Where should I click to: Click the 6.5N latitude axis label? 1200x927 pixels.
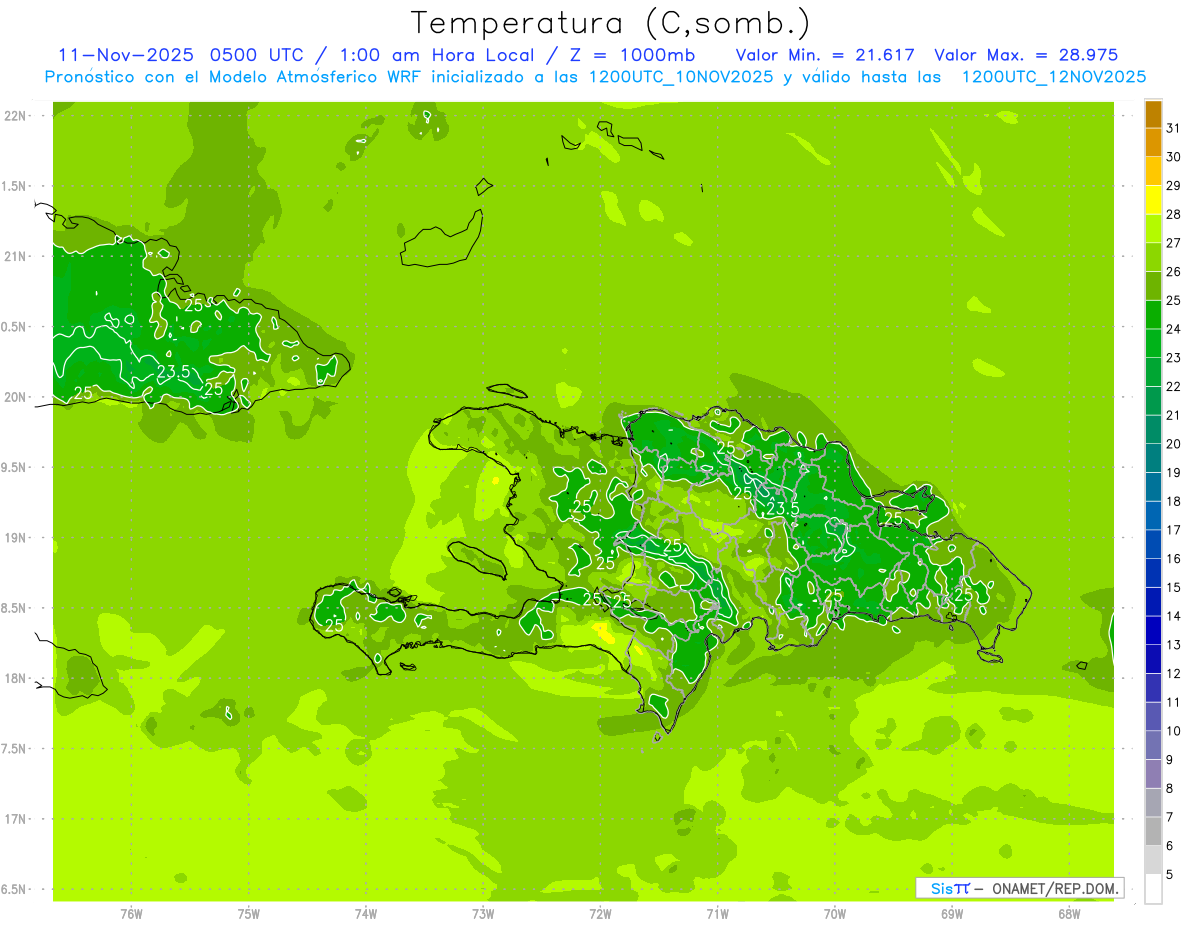pos(14,889)
